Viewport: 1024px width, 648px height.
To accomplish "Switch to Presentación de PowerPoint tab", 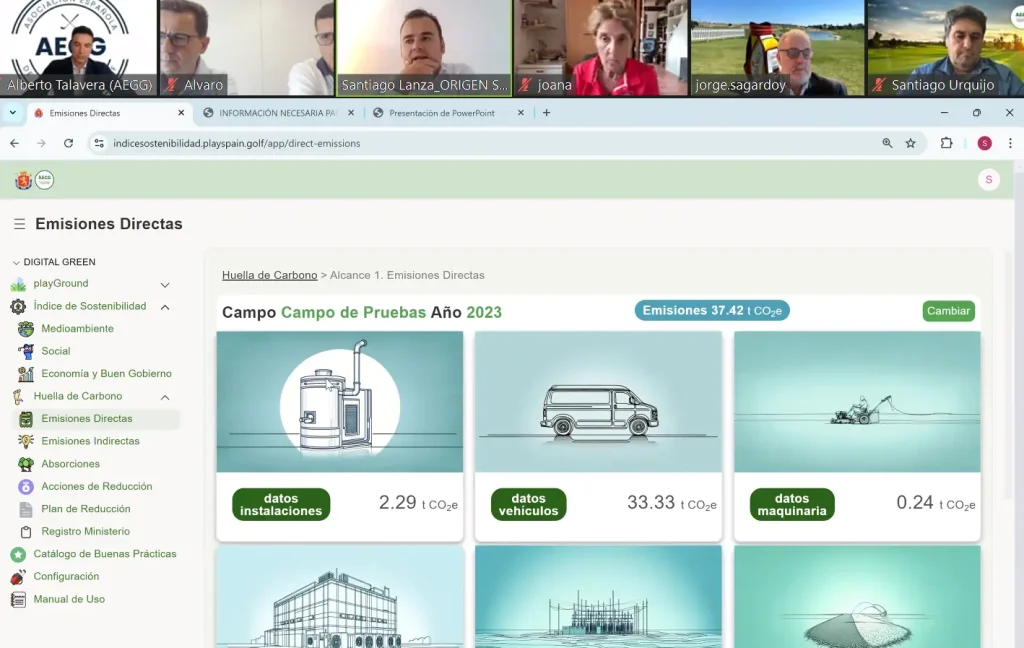I will pyautogui.click(x=441, y=113).
